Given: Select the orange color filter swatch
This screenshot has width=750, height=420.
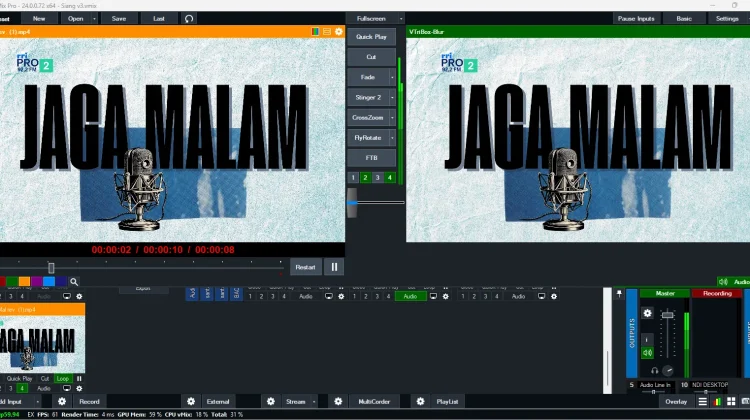Looking at the screenshot, I should click(x=24, y=281).
